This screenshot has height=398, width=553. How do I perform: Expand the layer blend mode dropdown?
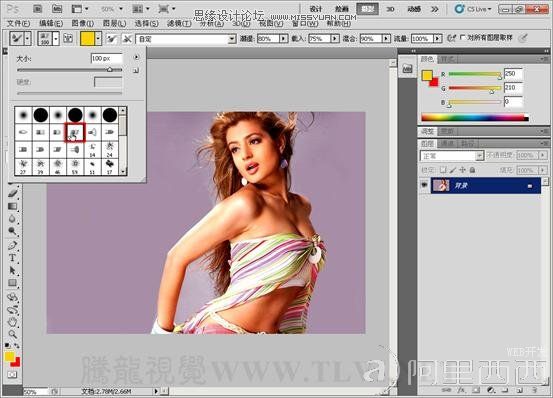pyautogui.click(x=451, y=155)
